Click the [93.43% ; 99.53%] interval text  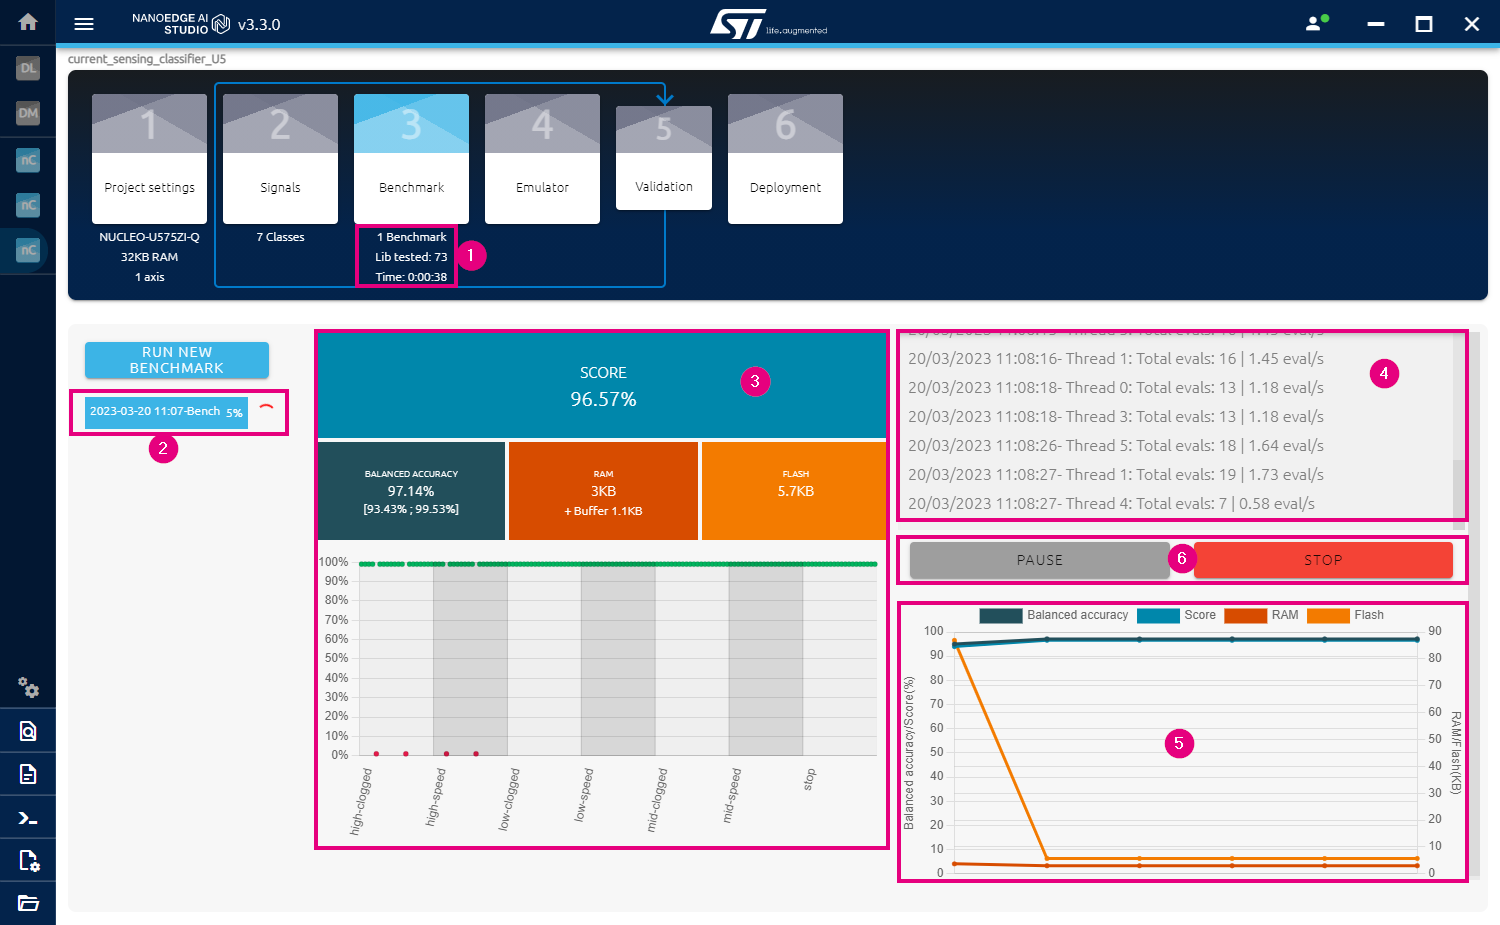tap(411, 509)
